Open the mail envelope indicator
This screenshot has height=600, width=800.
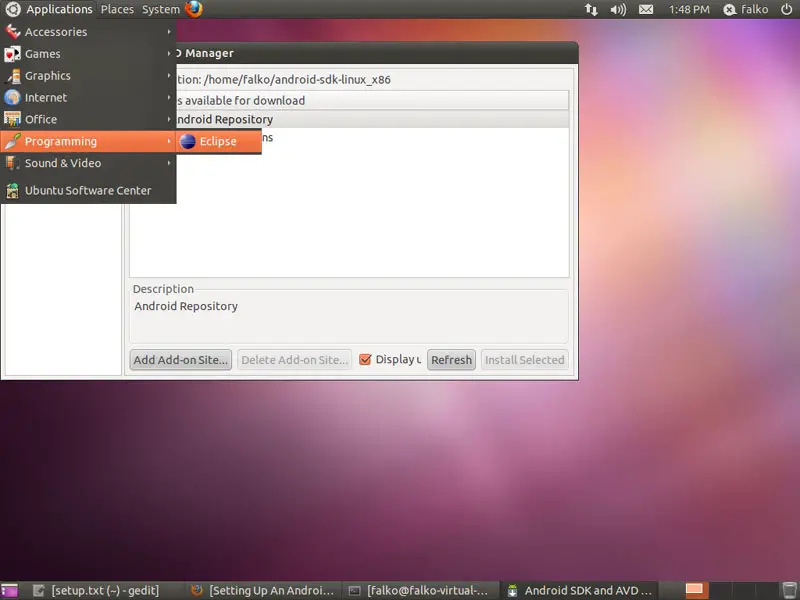pyautogui.click(x=646, y=9)
